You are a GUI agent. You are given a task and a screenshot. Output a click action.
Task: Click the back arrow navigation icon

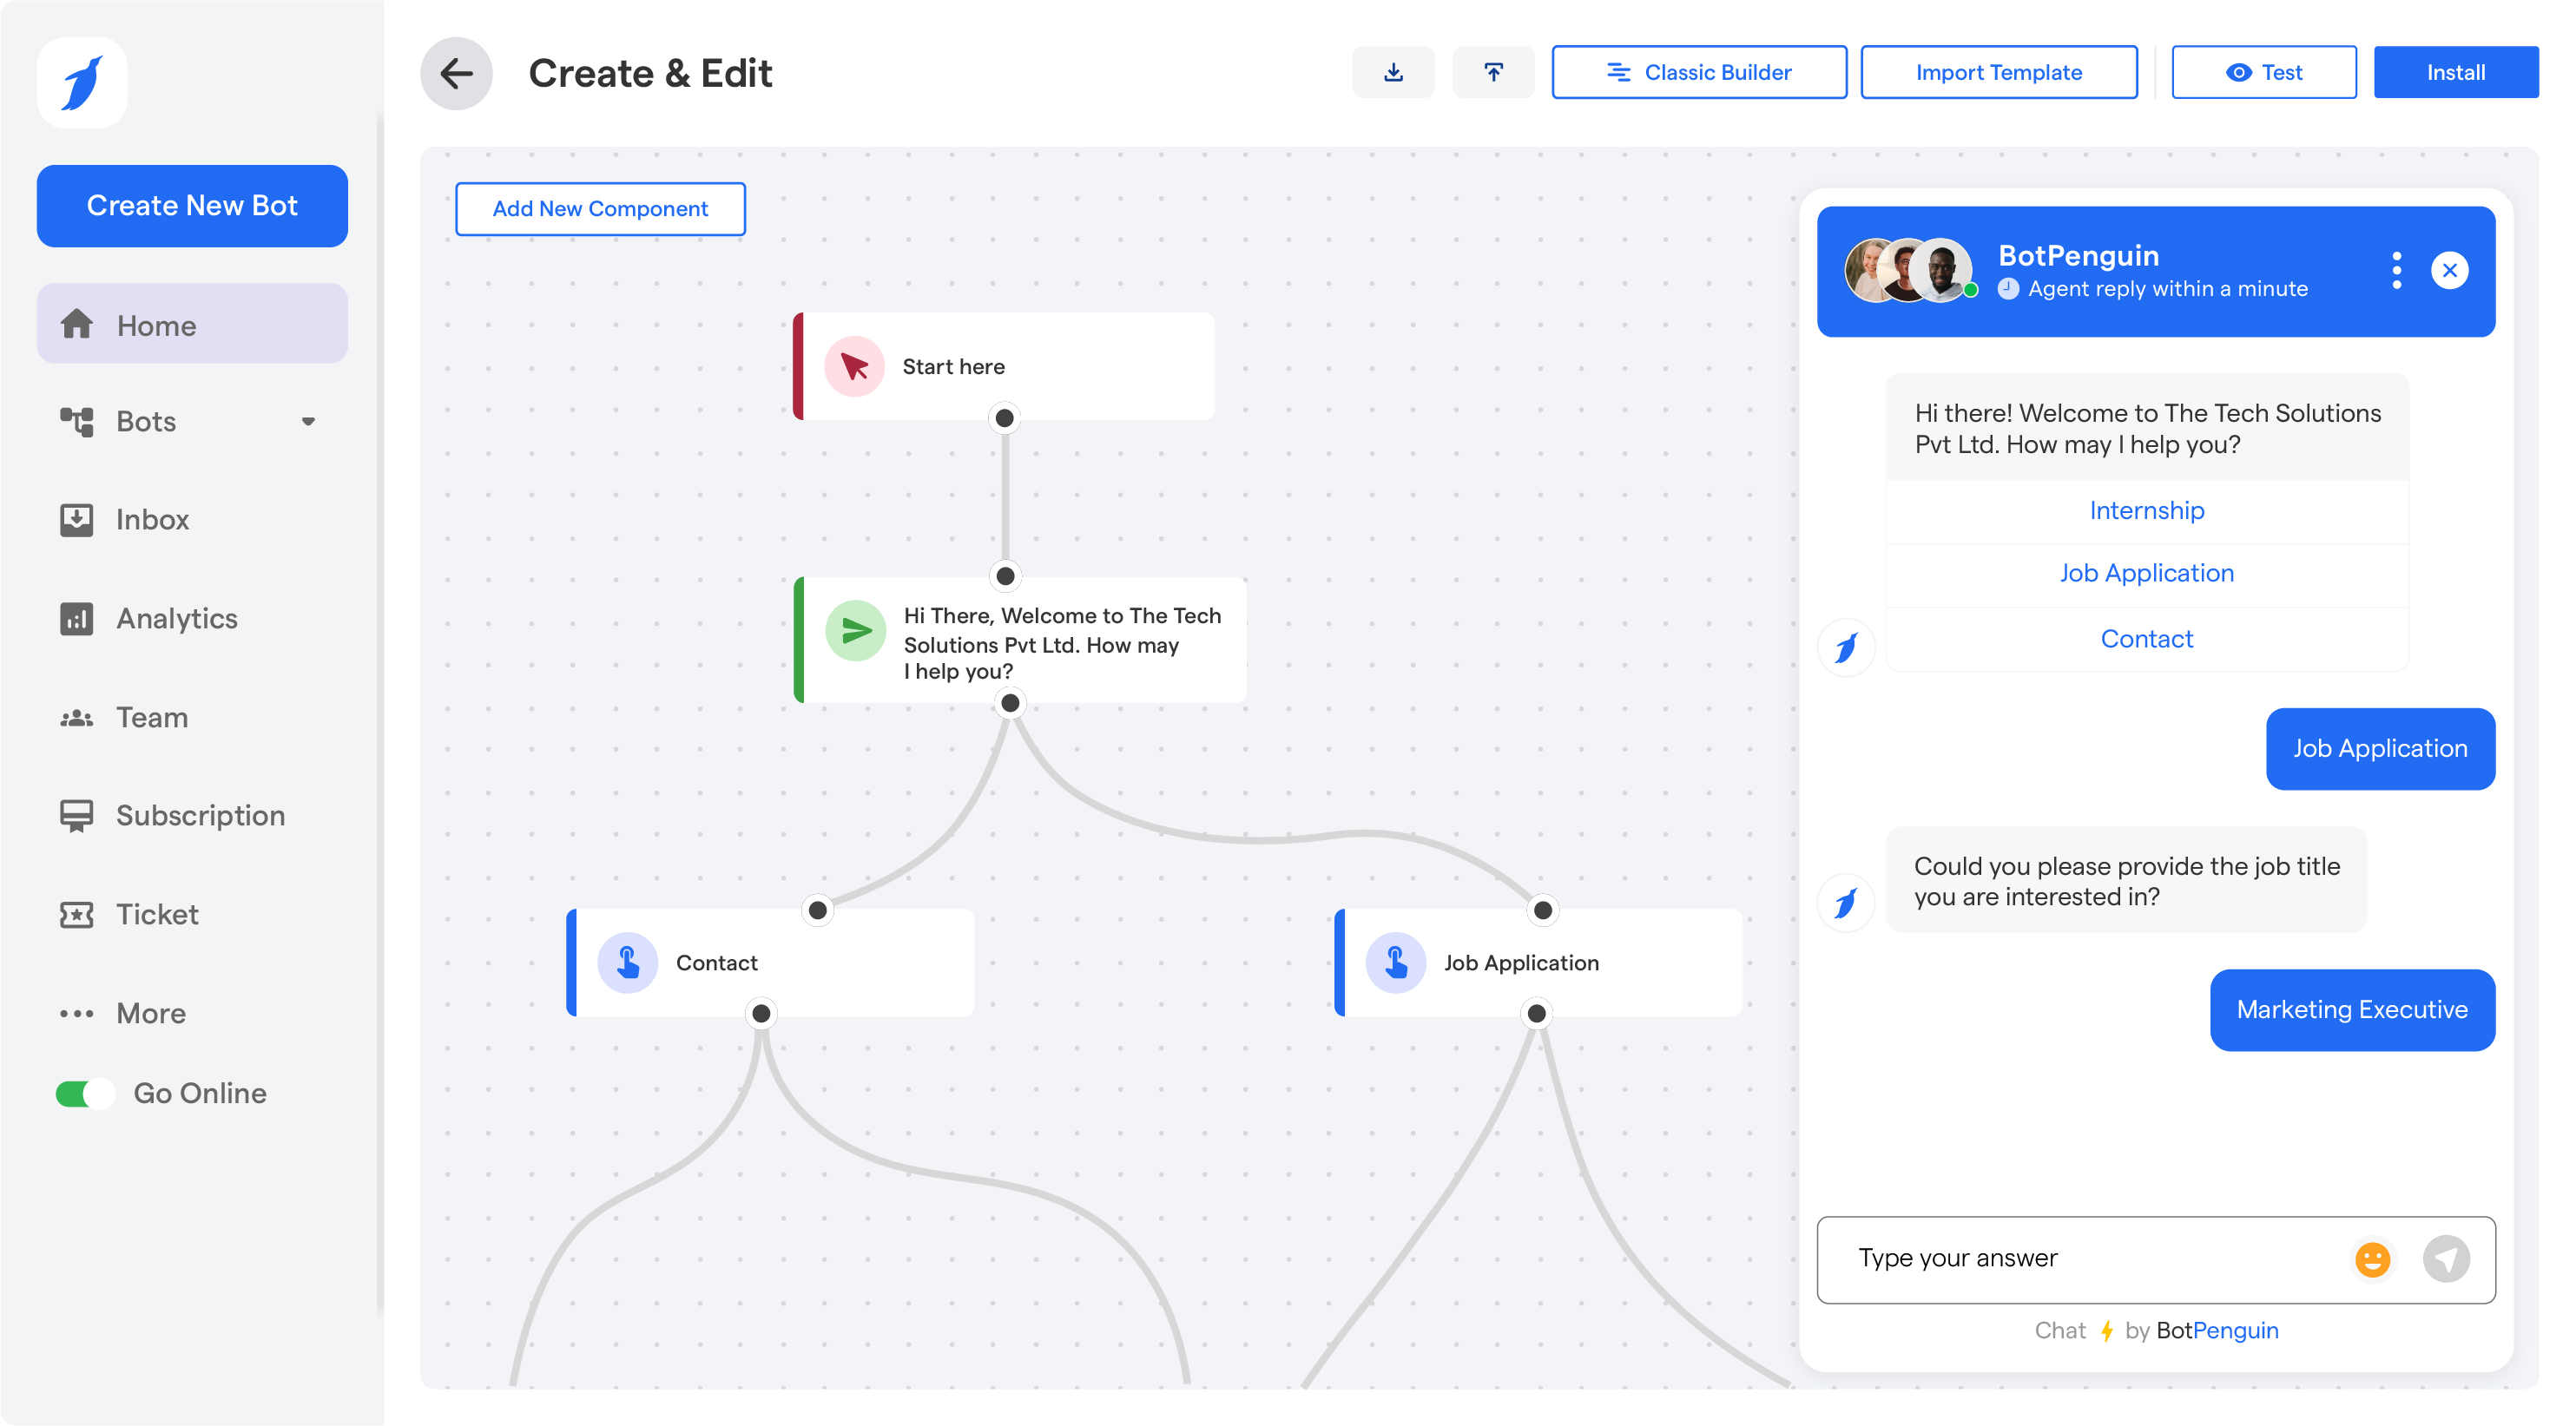(457, 72)
